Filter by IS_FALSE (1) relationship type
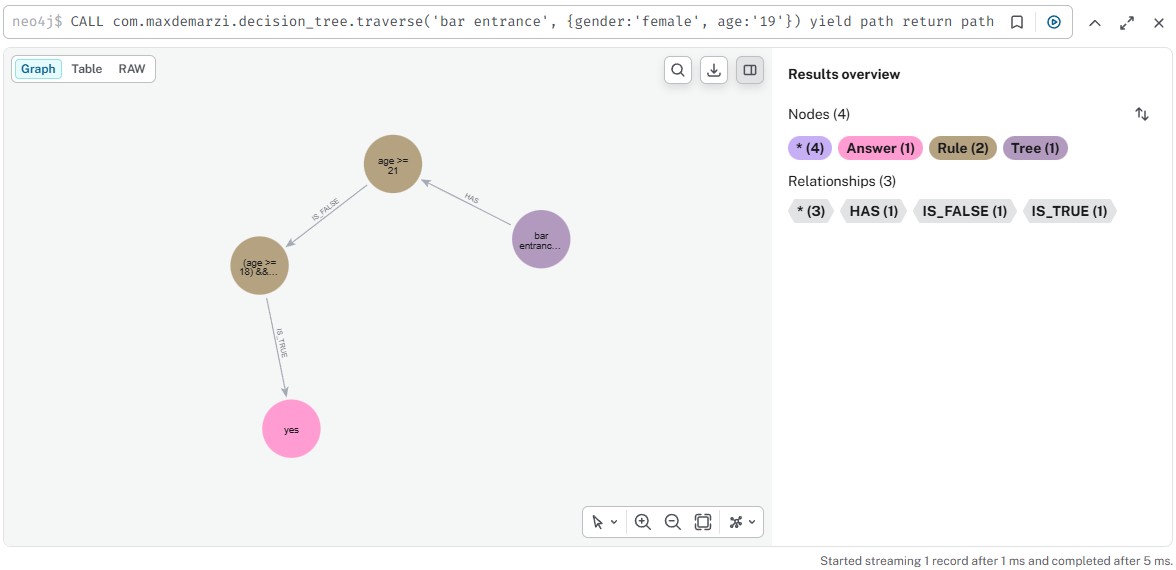This screenshot has height=570, width=1176. 964,211
